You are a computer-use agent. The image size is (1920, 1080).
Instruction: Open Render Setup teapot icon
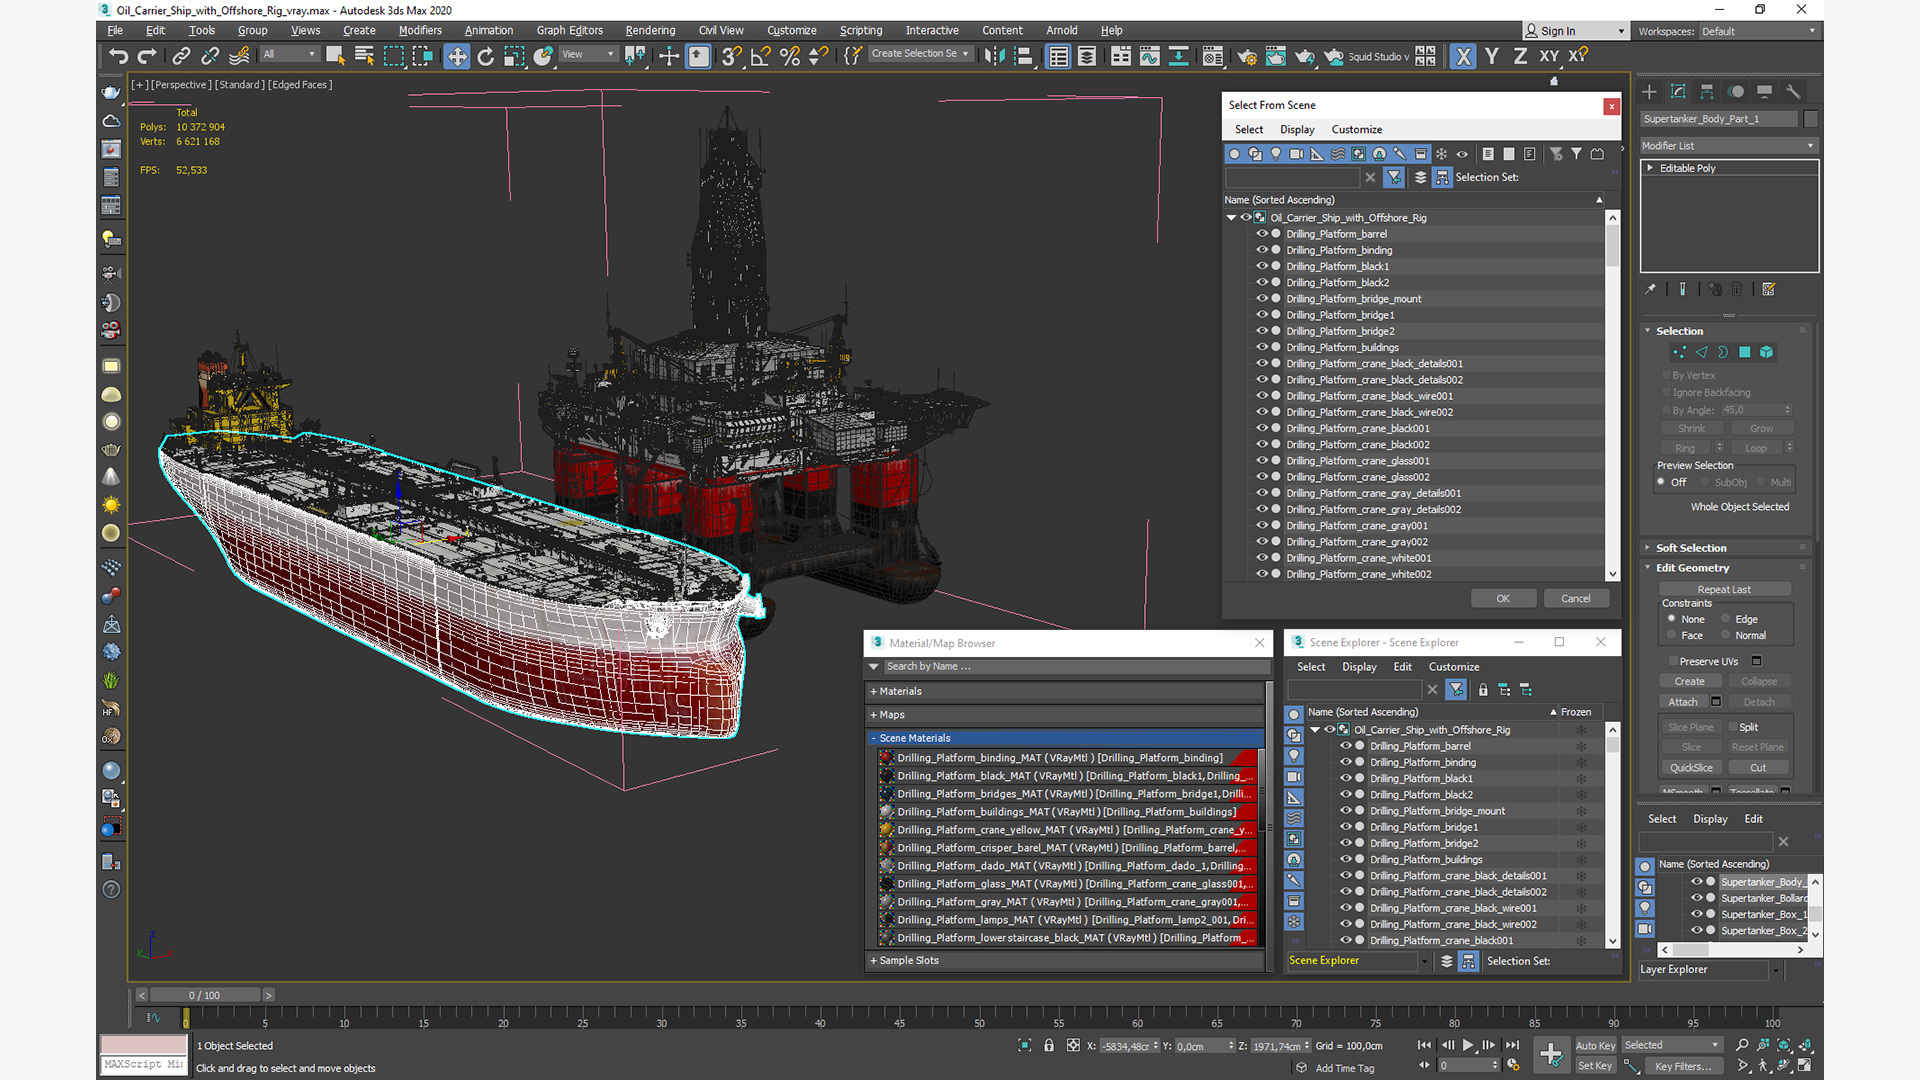(x=1246, y=56)
